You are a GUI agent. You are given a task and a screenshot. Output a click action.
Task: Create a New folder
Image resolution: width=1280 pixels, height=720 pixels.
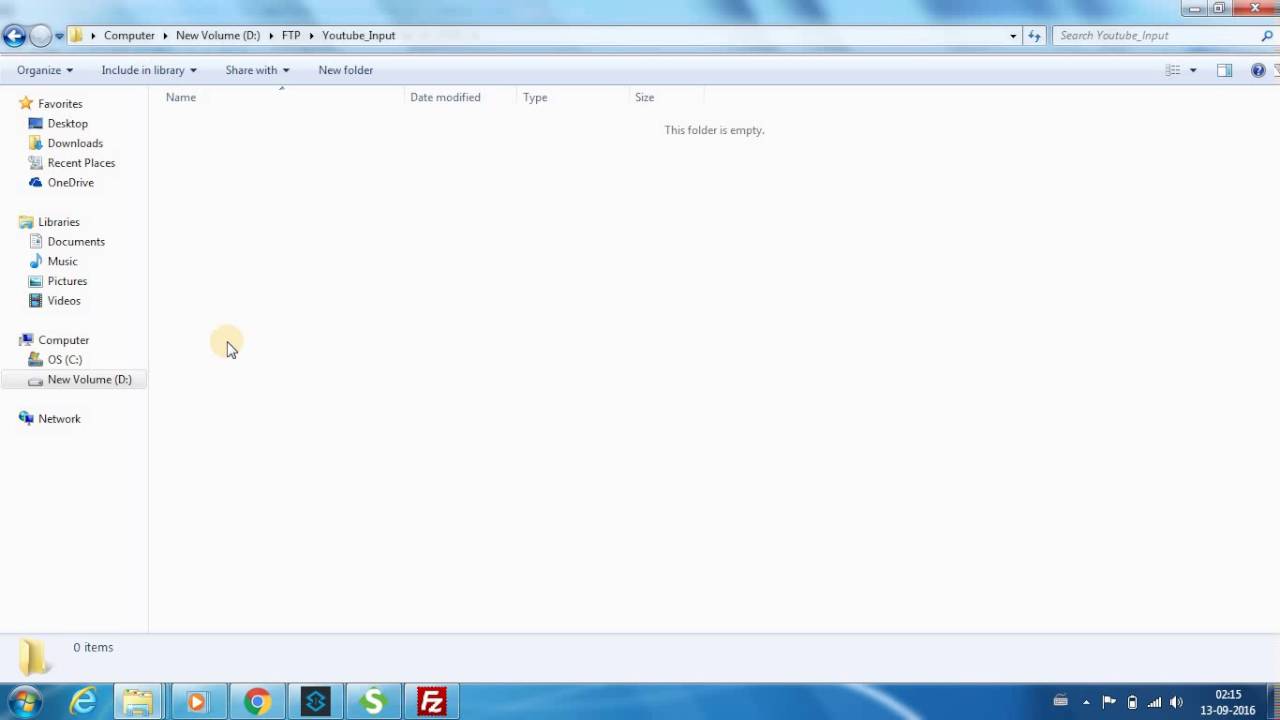tap(346, 70)
